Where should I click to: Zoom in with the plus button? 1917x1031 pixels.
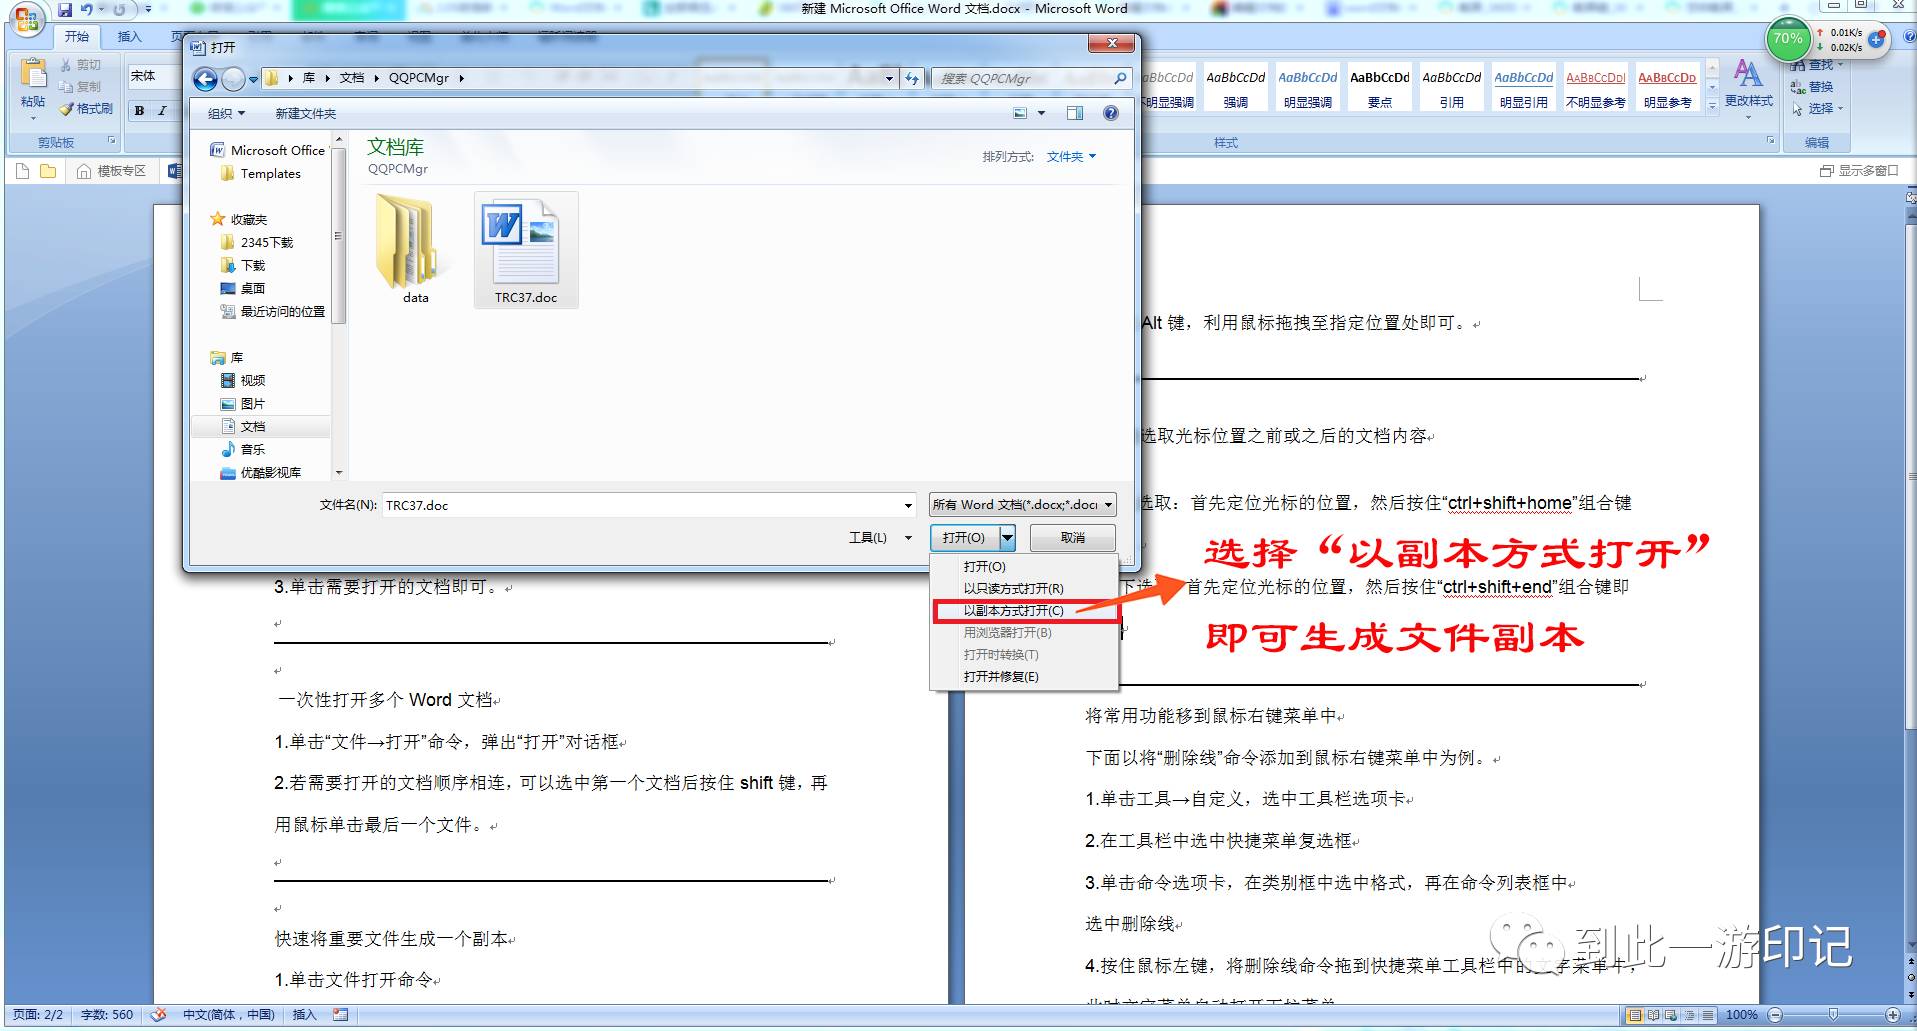pyautogui.click(x=1893, y=1015)
